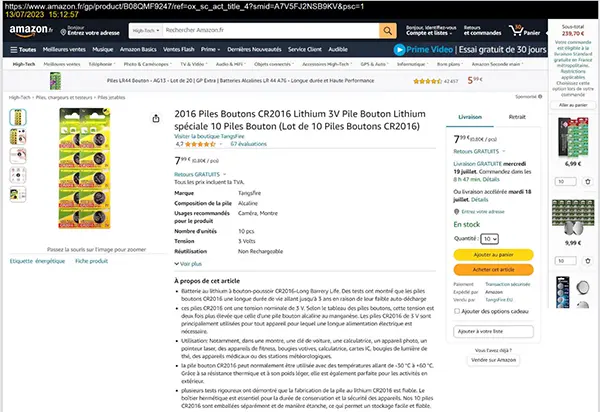Open Amazon Basics nav item
This screenshot has height=412, width=600.
tap(138, 50)
